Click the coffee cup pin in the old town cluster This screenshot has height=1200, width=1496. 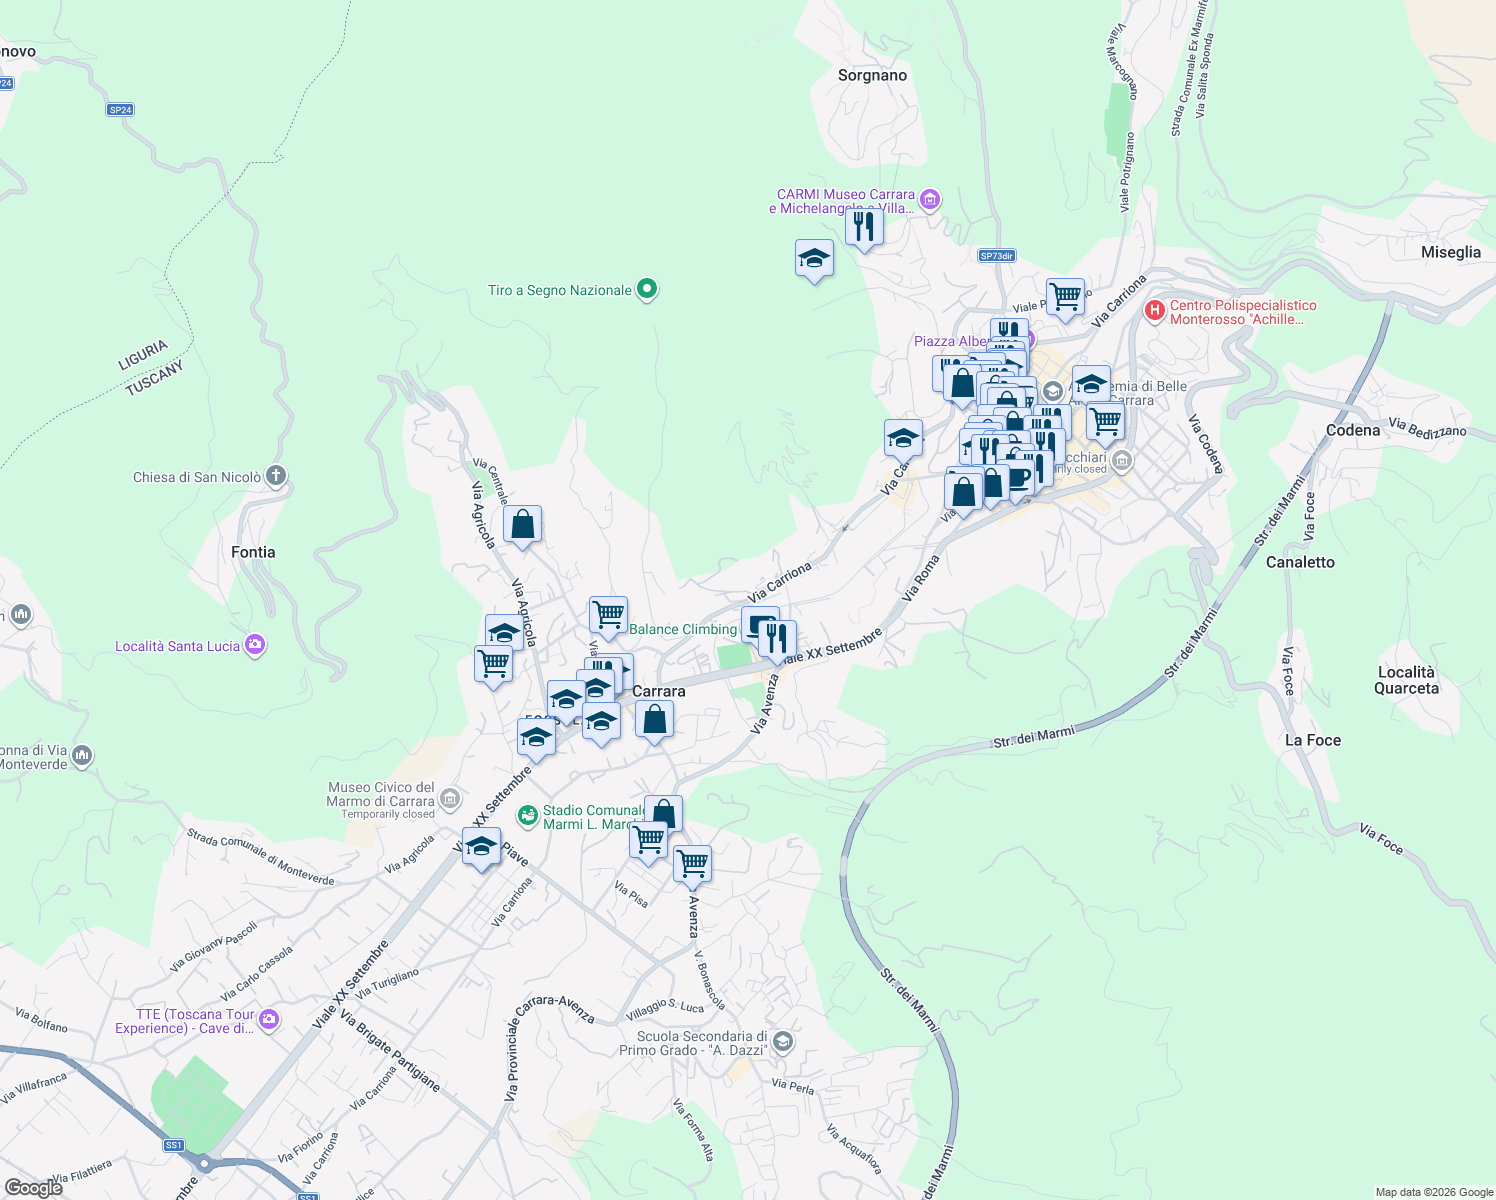[x=1020, y=478]
